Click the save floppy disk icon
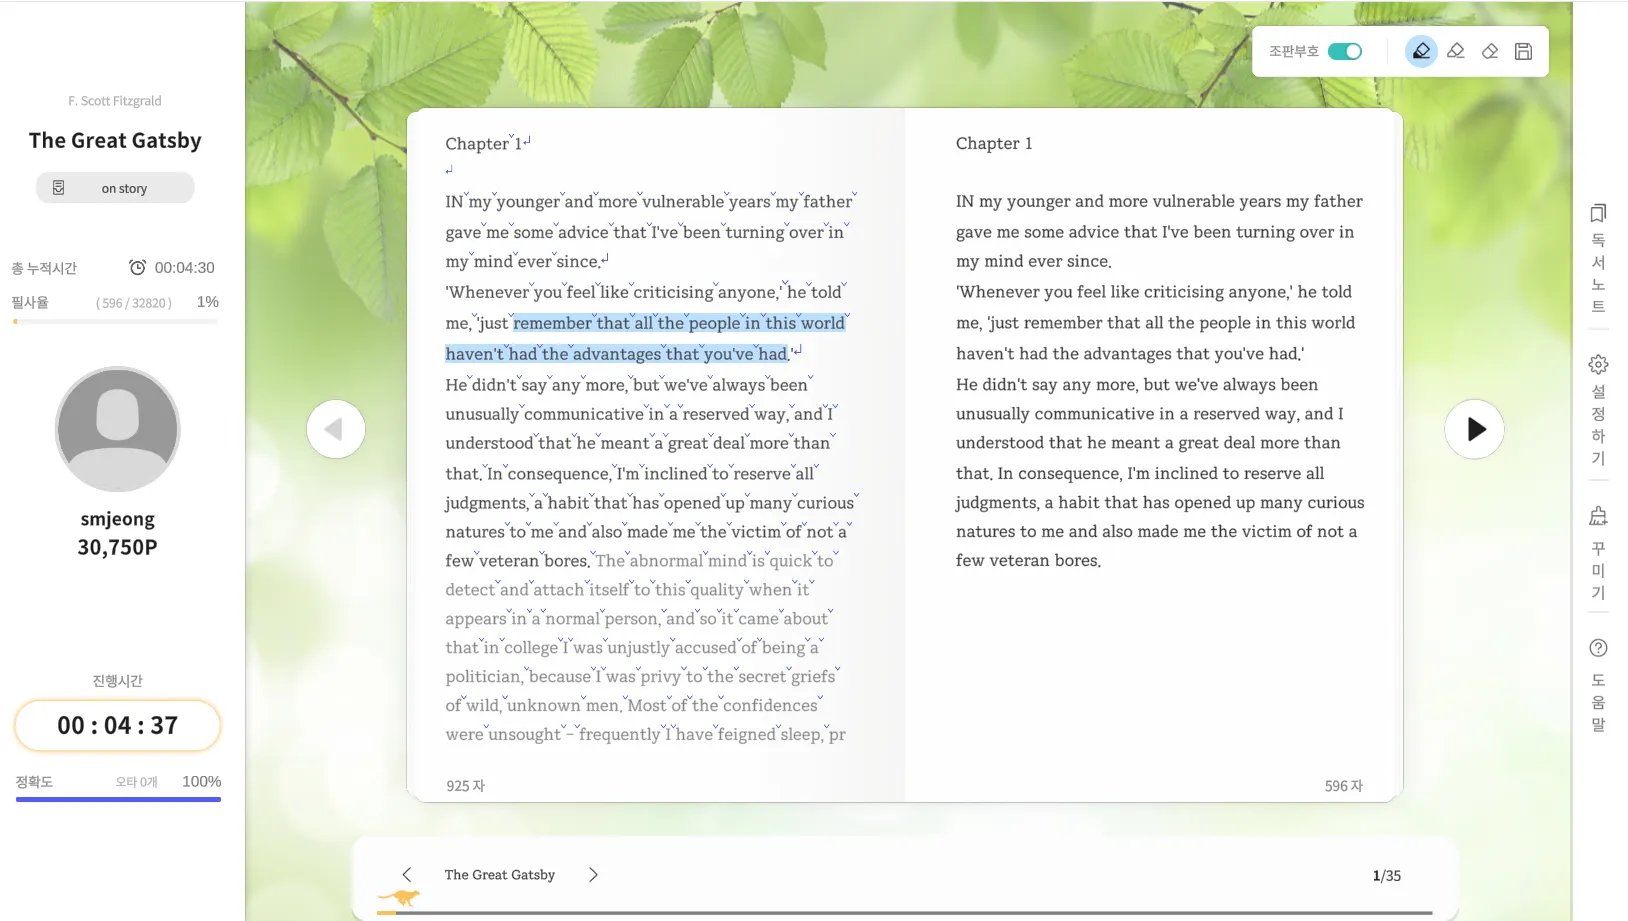The height and width of the screenshot is (921, 1628). pyautogui.click(x=1524, y=51)
